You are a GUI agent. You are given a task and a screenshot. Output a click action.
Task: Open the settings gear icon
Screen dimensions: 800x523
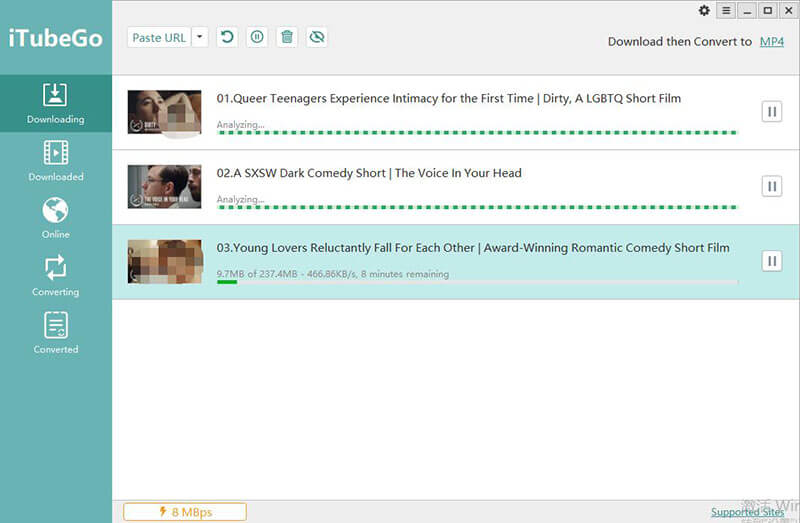pyautogui.click(x=704, y=10)
